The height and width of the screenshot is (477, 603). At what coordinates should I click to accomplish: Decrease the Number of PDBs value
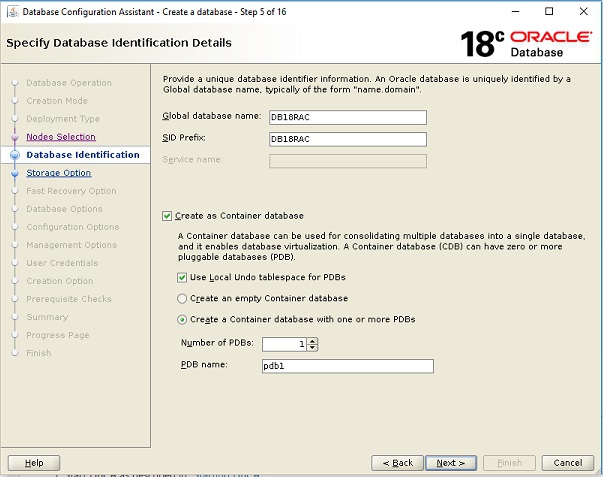[x=312, y=347]
